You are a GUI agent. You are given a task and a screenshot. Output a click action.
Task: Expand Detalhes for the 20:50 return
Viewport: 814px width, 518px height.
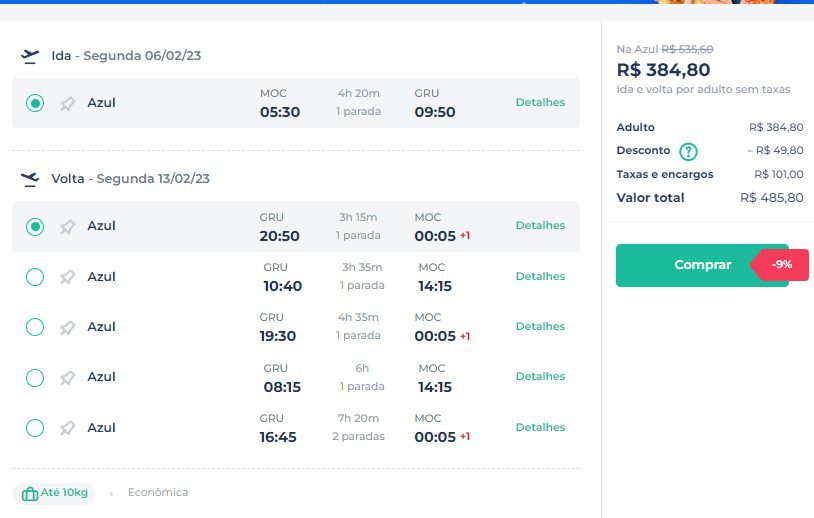(x=540, y=225)
